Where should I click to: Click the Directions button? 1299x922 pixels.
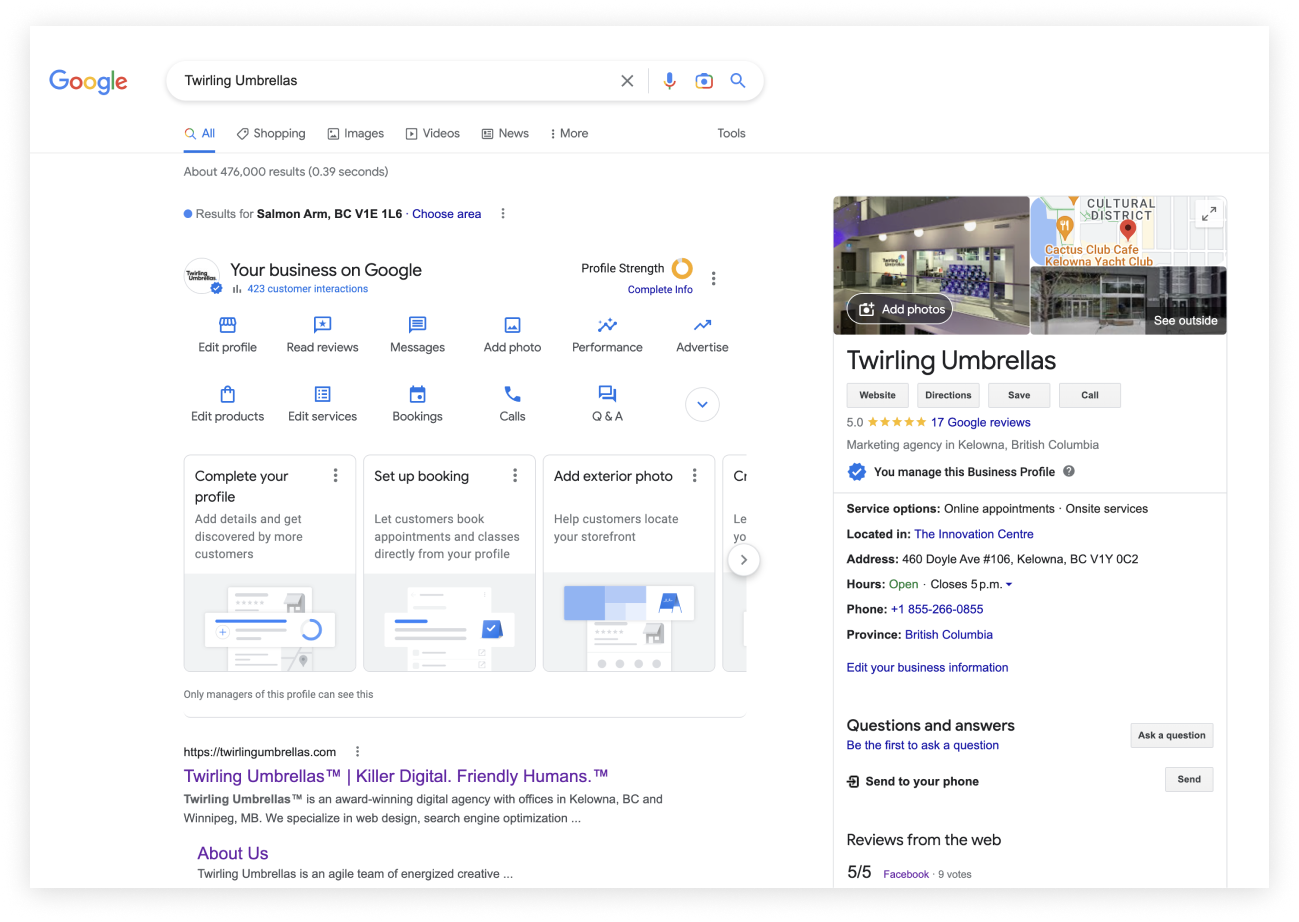(x=948, y=395)
